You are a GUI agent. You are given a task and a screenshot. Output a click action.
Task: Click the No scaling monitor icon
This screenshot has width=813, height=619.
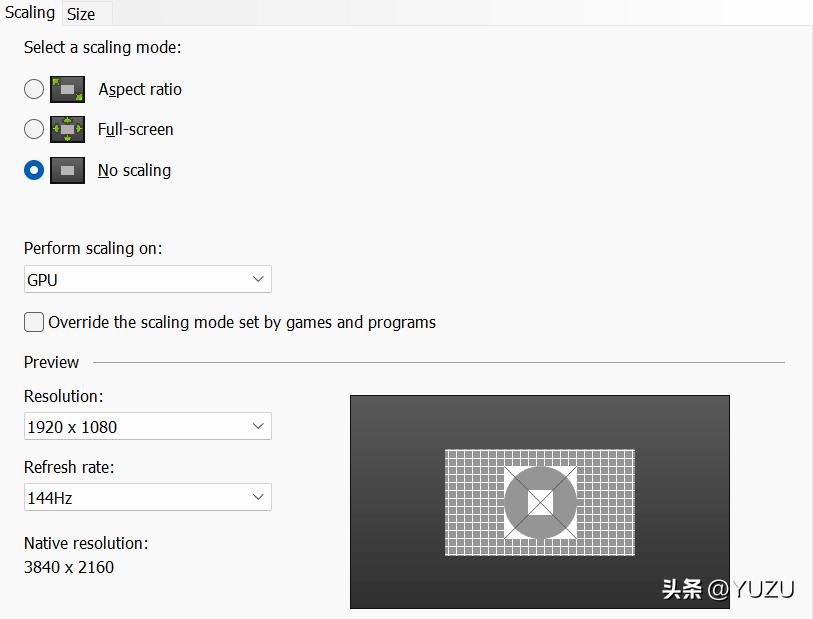pyautogui.click(x=67, y=170)
